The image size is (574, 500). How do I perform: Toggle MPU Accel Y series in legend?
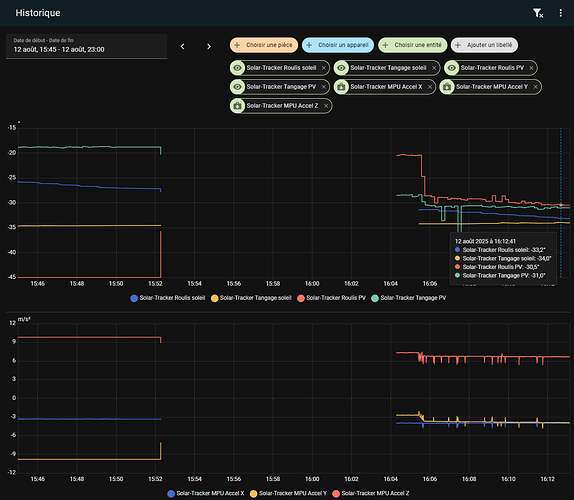[x=288, y=493]
